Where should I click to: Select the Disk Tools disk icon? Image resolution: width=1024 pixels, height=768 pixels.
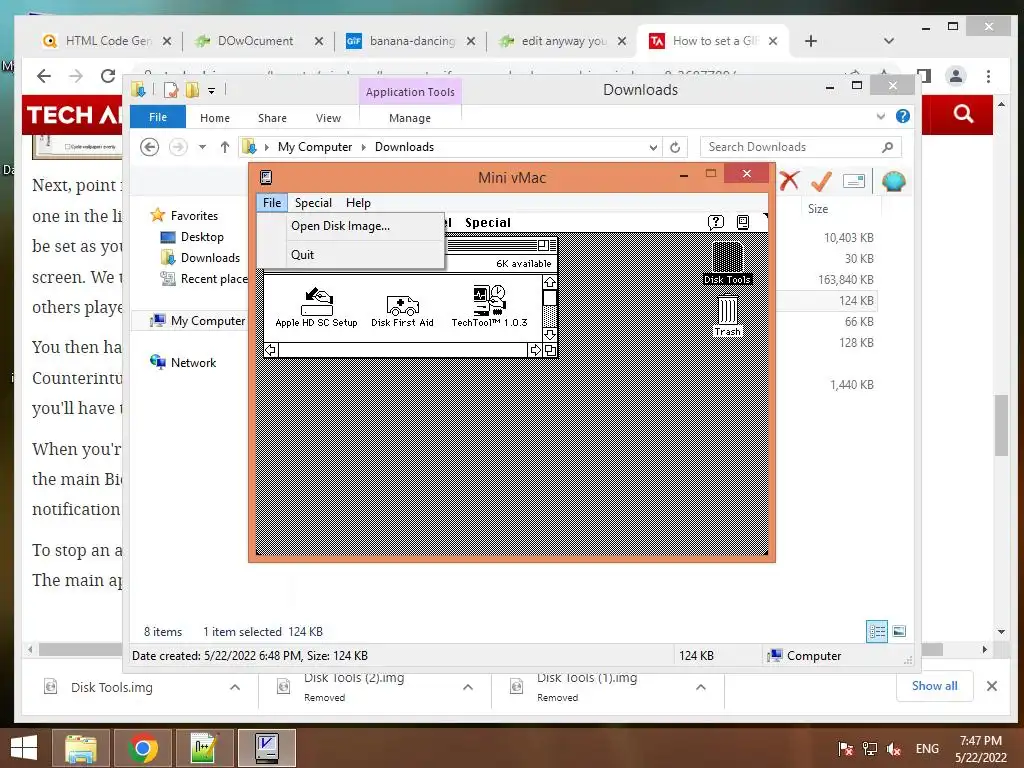click(x=727, y=263)
